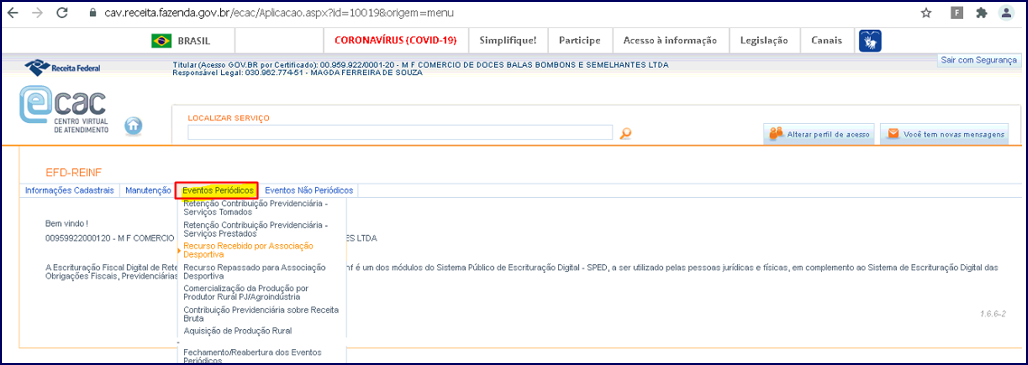Open the Manutenção menu
This screenshot has width=1028, height=365.
pos(148,190)
